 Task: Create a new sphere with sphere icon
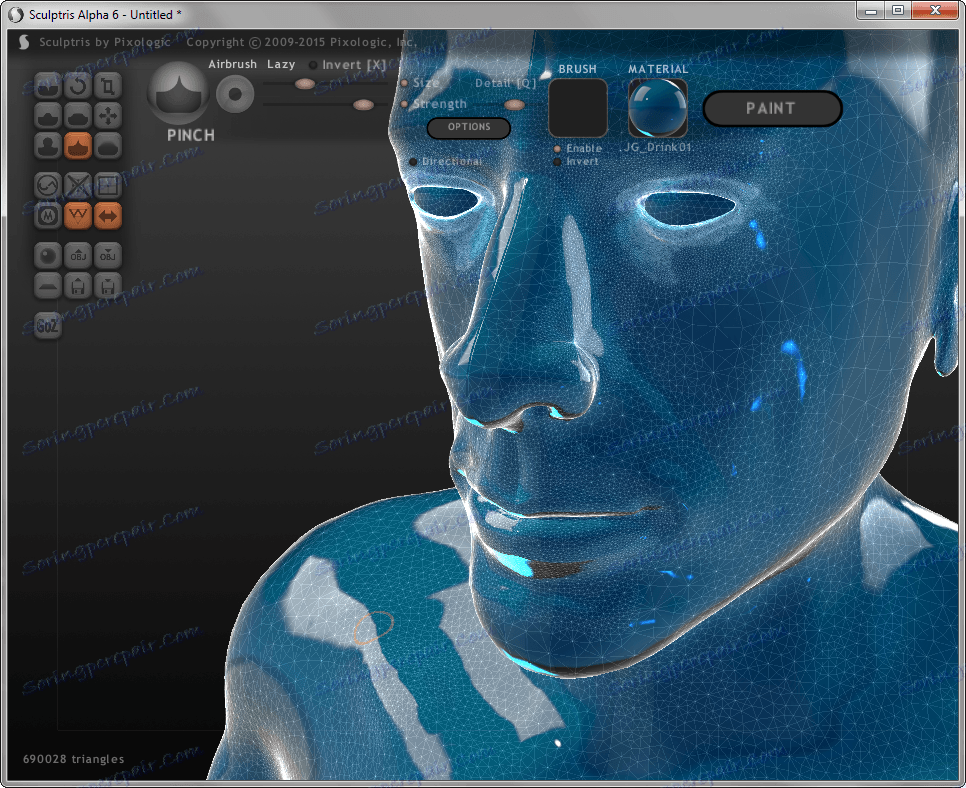48,256
